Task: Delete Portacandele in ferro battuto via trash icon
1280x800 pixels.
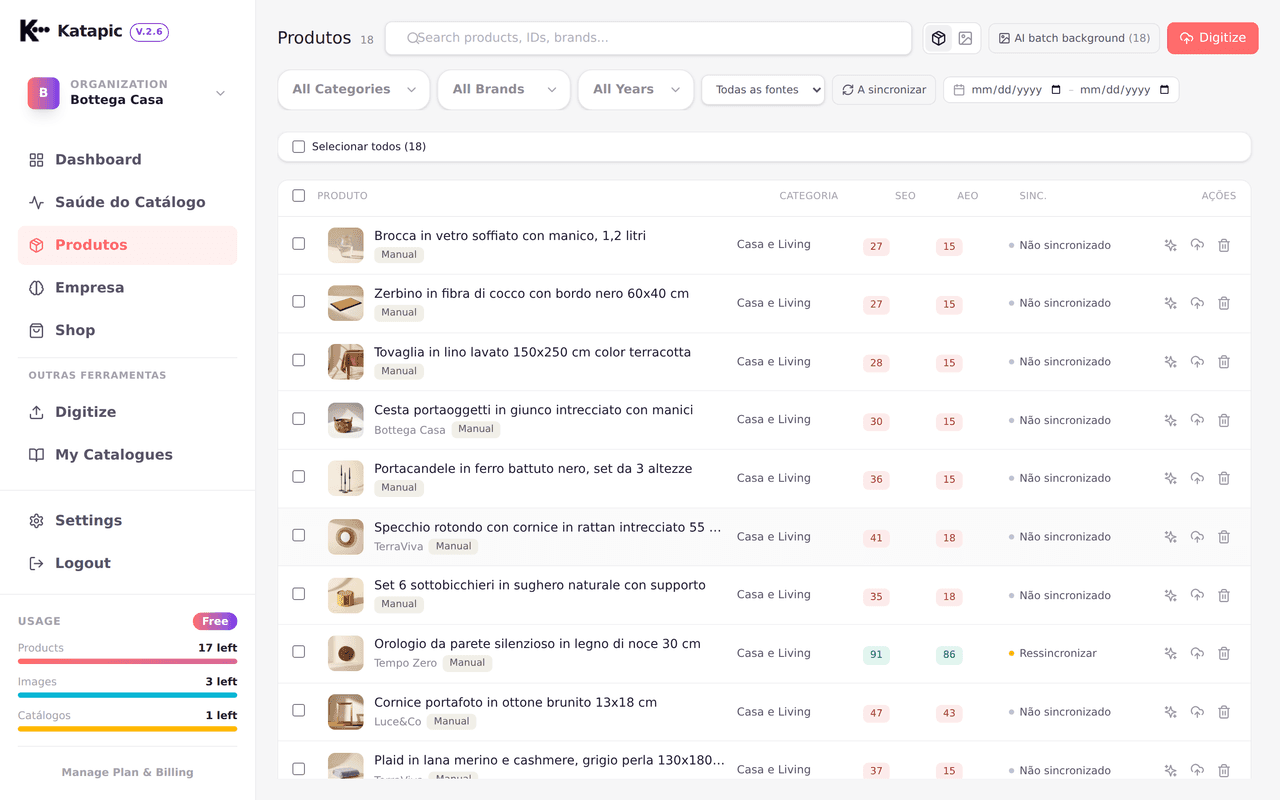Action: click(1224, 478)
